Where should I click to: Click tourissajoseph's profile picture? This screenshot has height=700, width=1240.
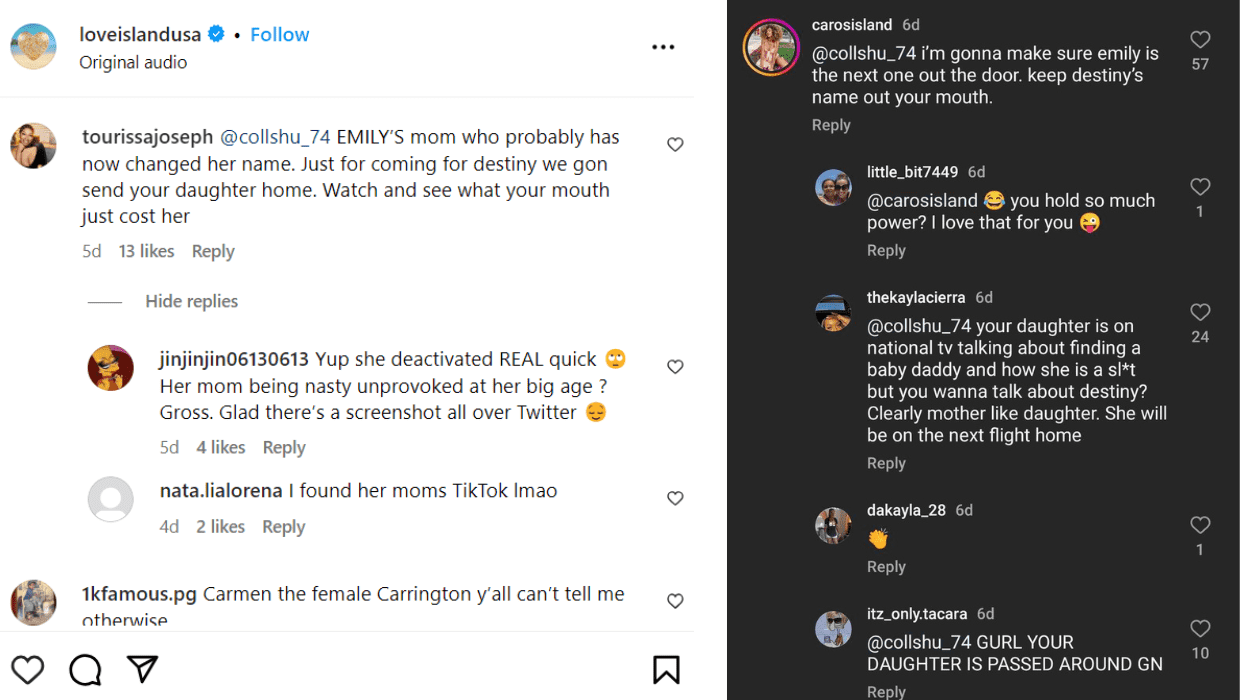[x=33, y=146]
